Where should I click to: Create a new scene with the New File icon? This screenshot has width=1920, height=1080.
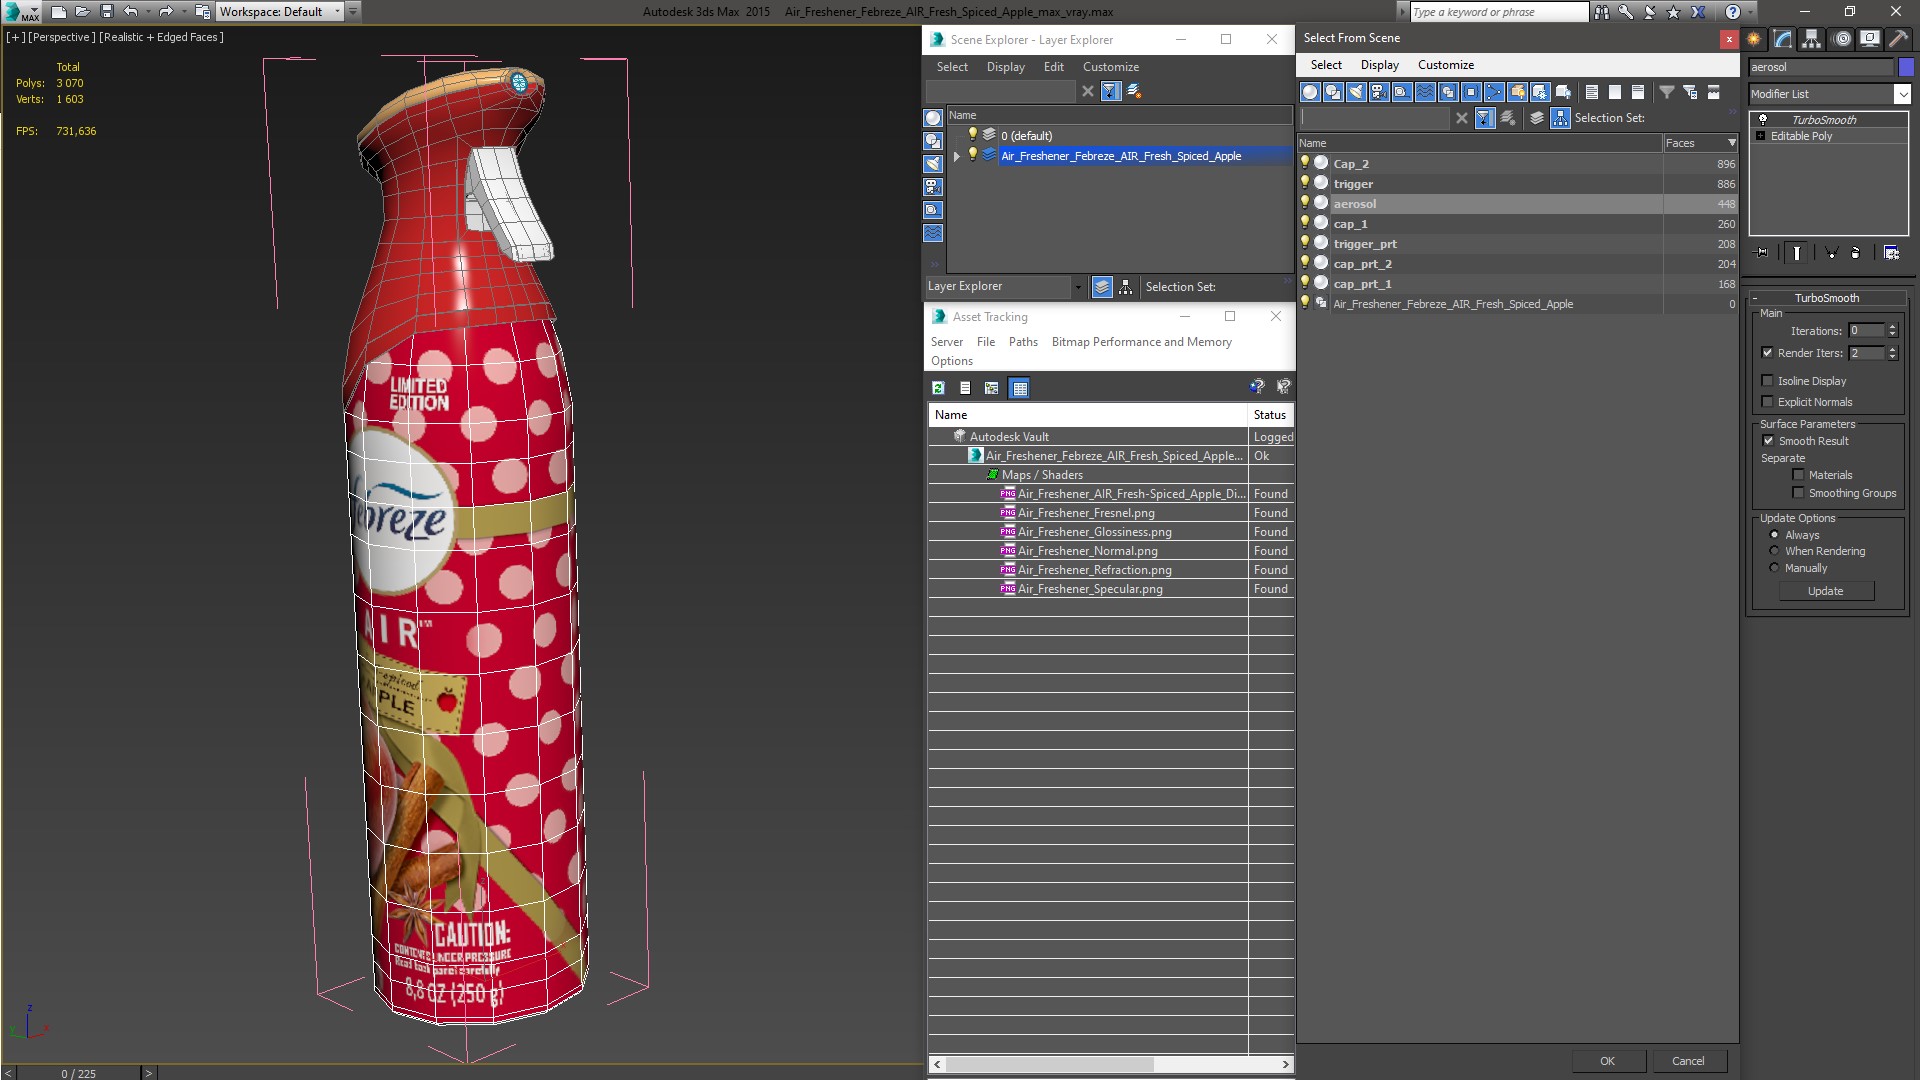[59, 12]
